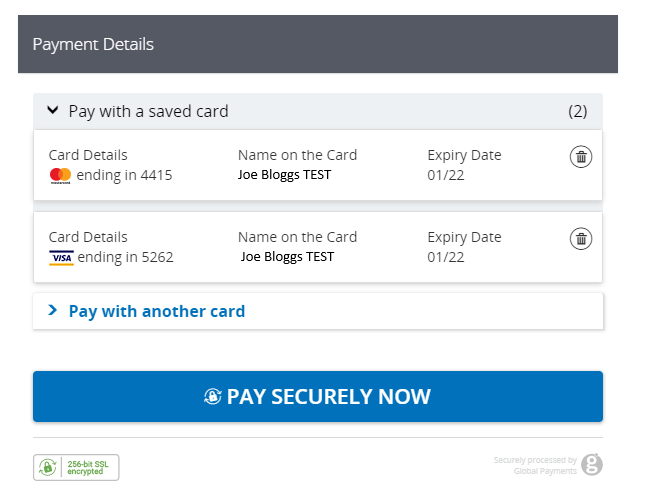Click the Securely processed by Global Payments text
647x494 pixels.
click(535, 466)
